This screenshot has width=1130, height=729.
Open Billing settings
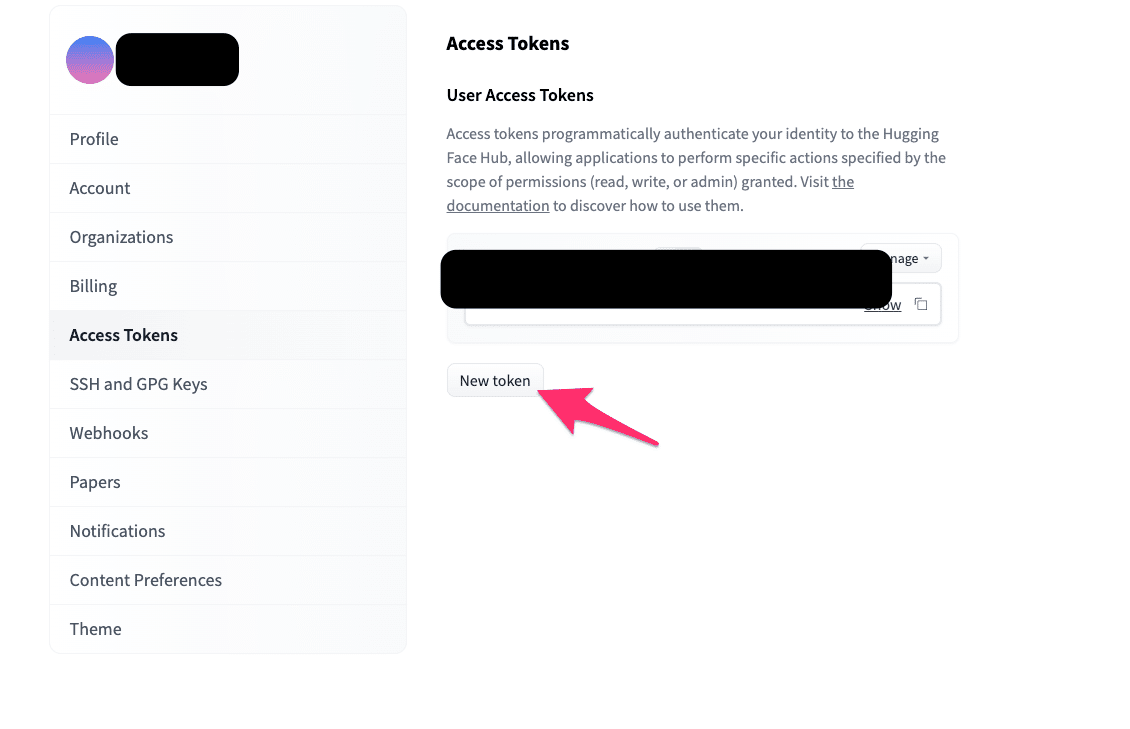pyautogui.click(x=228, y=286)
